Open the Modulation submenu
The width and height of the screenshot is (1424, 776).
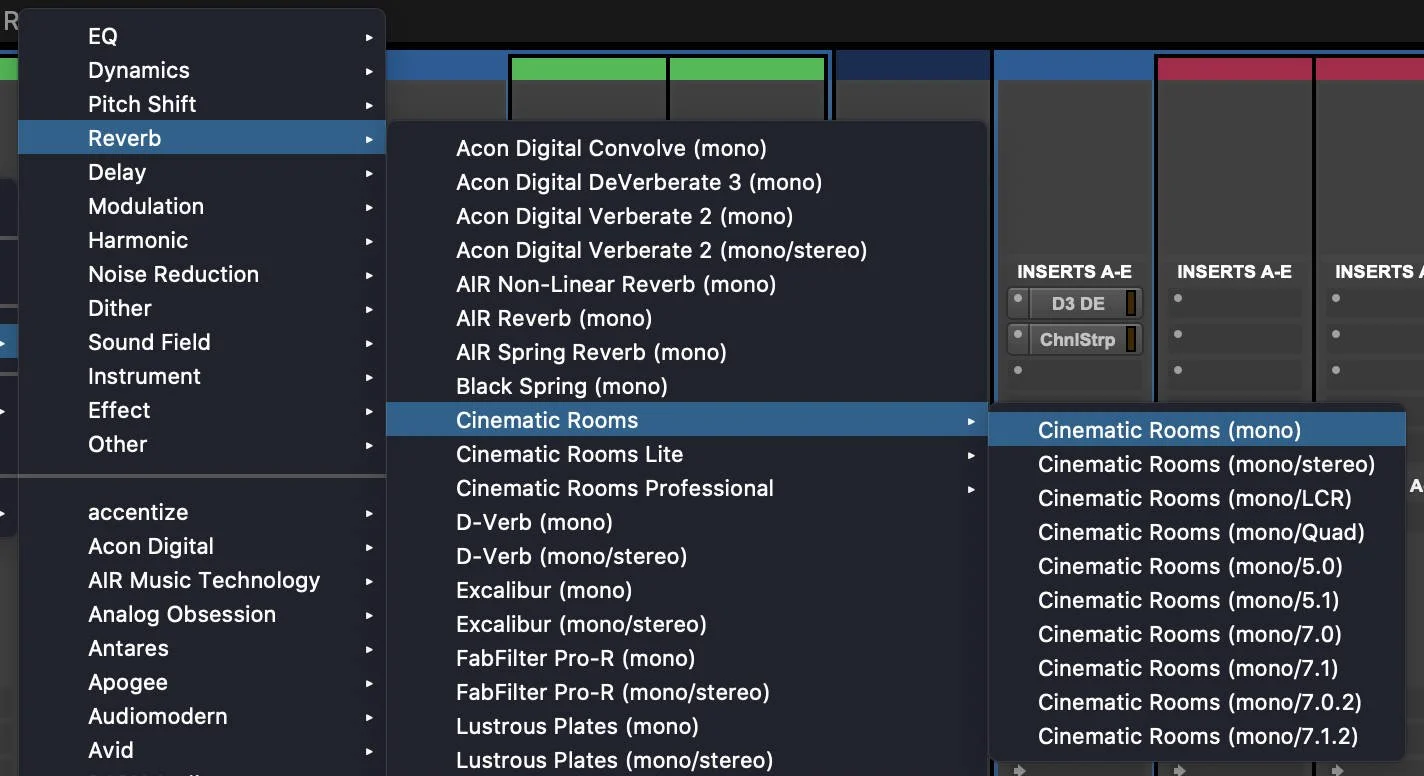[x=202, y=206]
